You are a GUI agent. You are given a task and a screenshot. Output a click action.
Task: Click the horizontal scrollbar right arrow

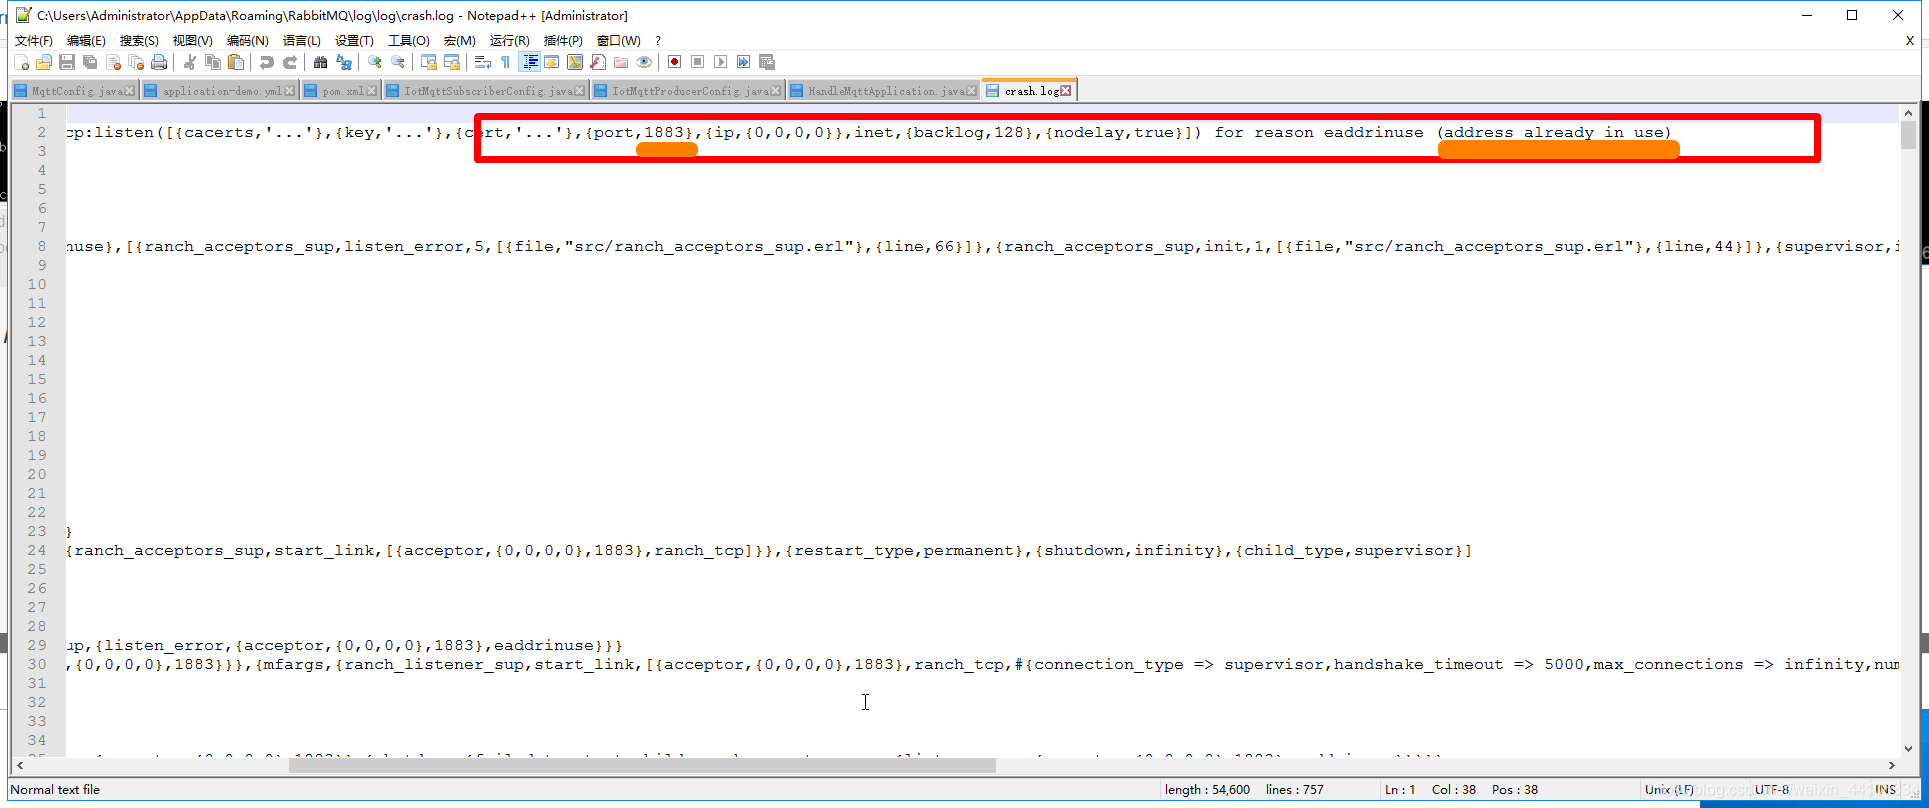[x=1891, y=766]
